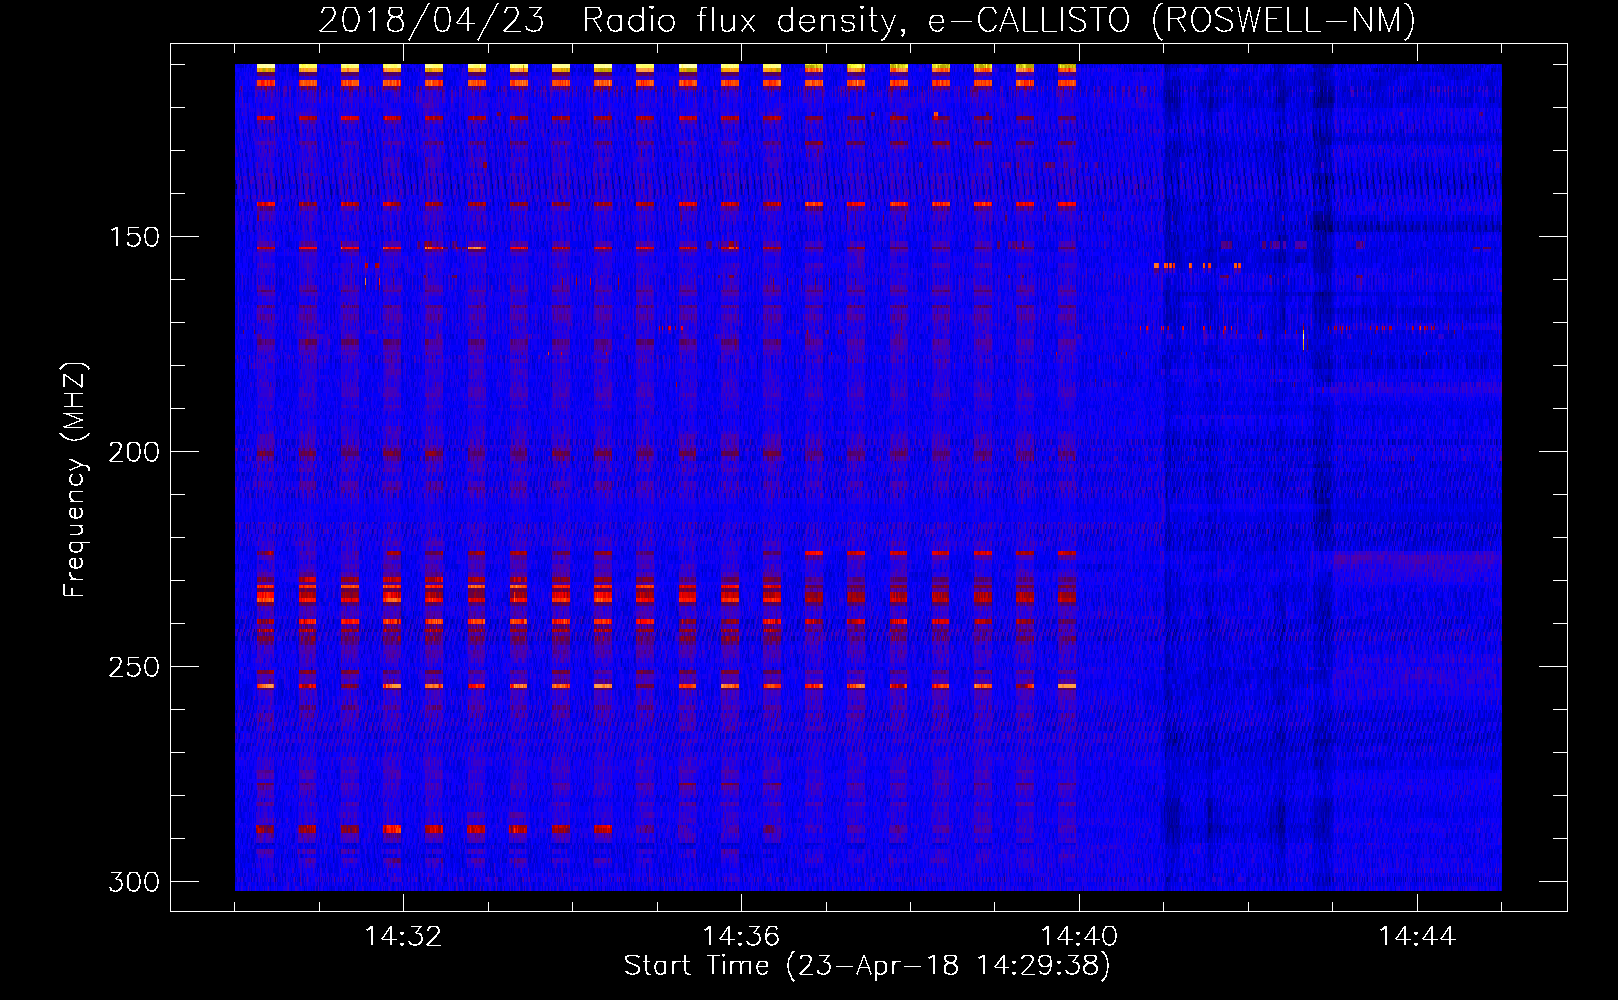Select the e-CALLISTO (ROSWELL-NM) station label

tap(1171, 21)
